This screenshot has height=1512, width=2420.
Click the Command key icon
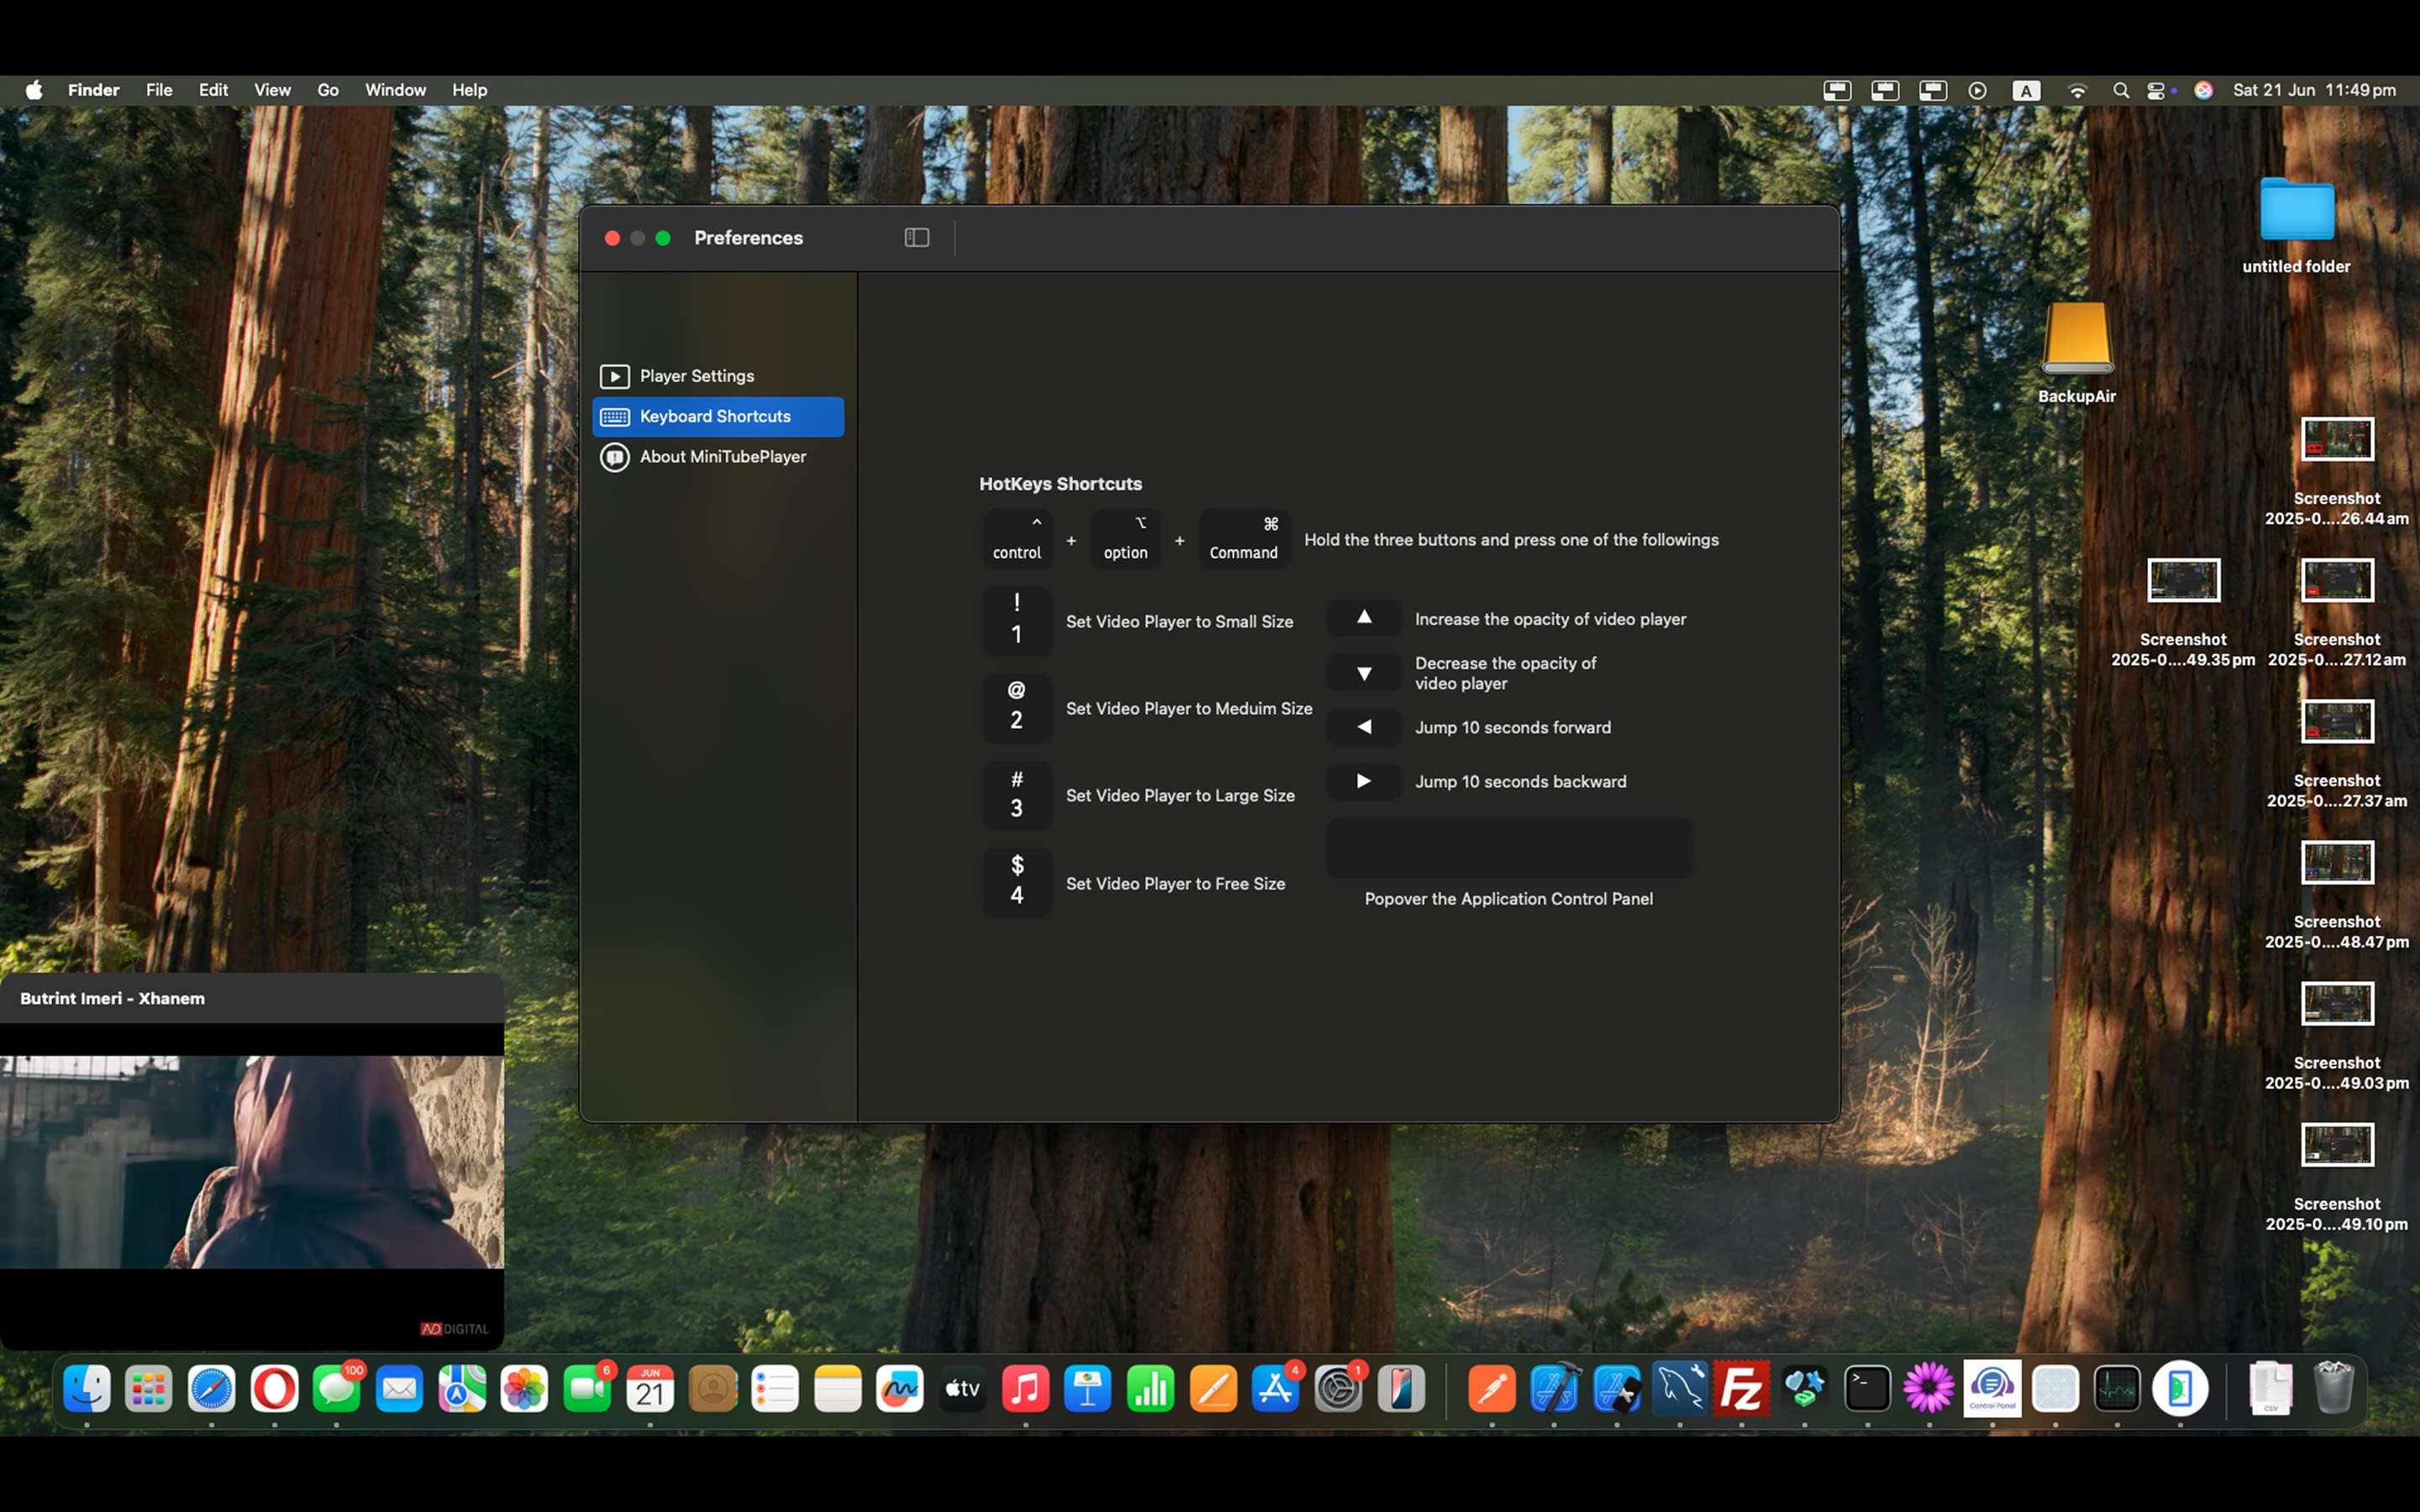1243,539
